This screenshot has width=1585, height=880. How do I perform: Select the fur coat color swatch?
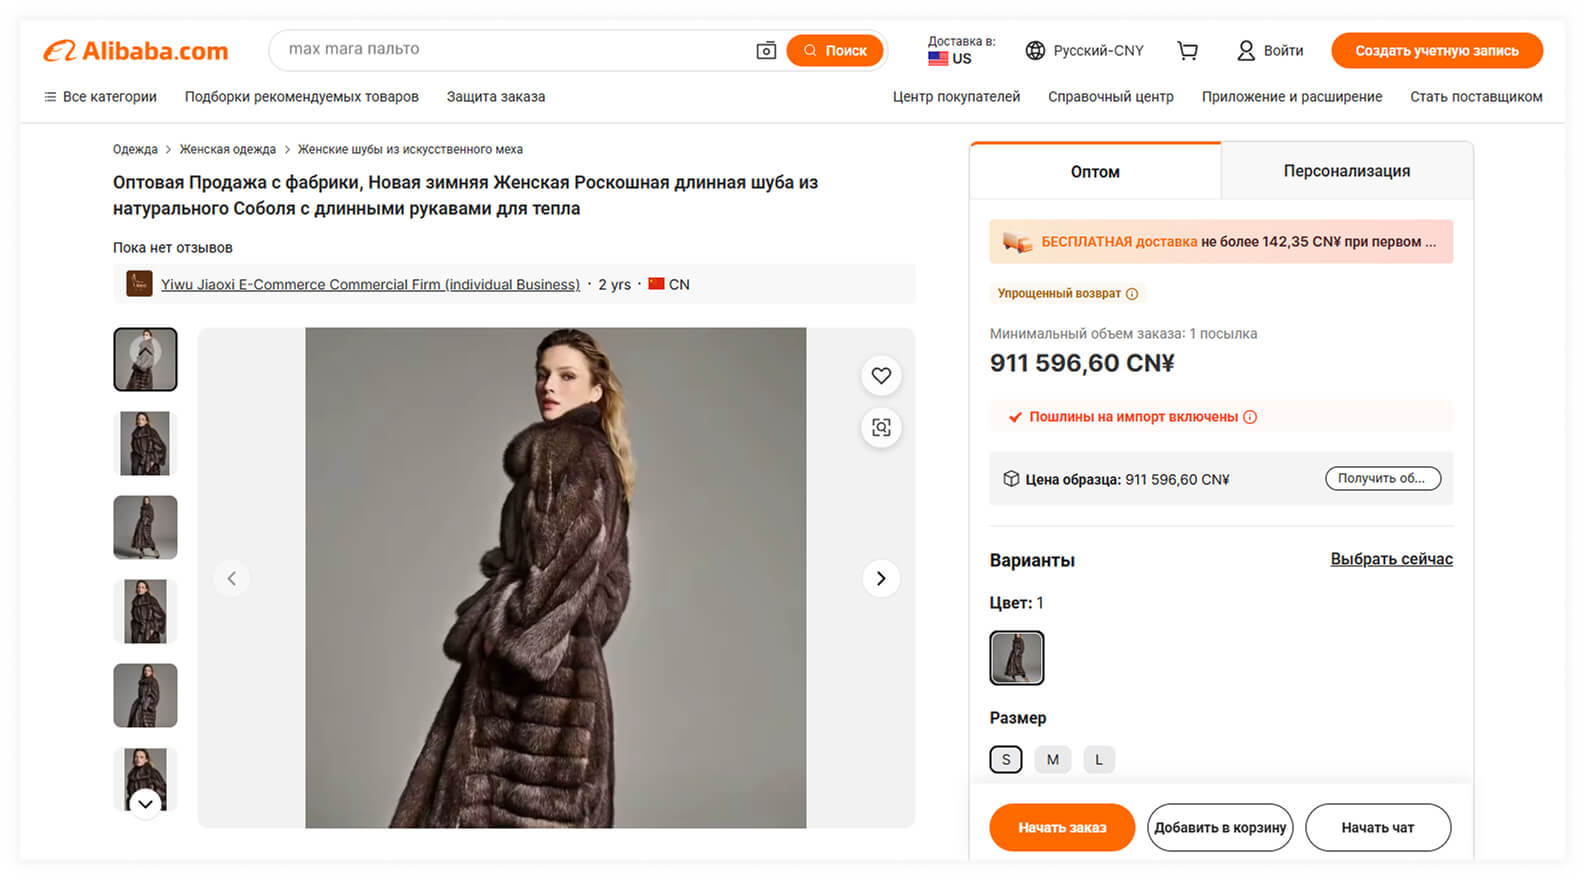pyautogui.click(x=1016, y=658)
